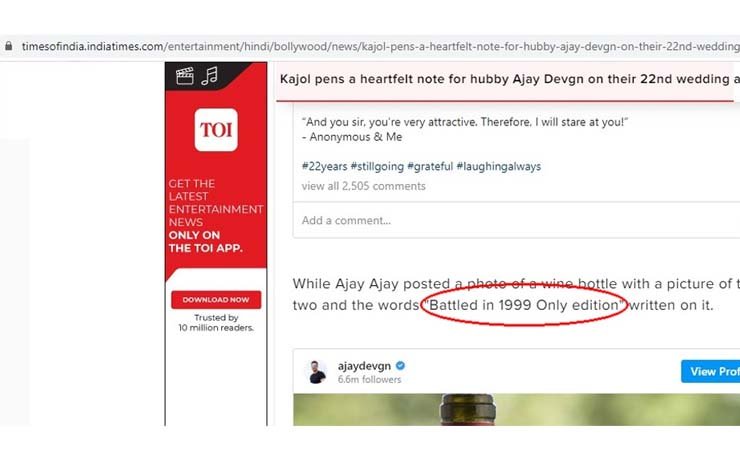Screen dimensions: 740x470
Task: Click the ajaydevgn profile avatar
Action: [316, 372]
